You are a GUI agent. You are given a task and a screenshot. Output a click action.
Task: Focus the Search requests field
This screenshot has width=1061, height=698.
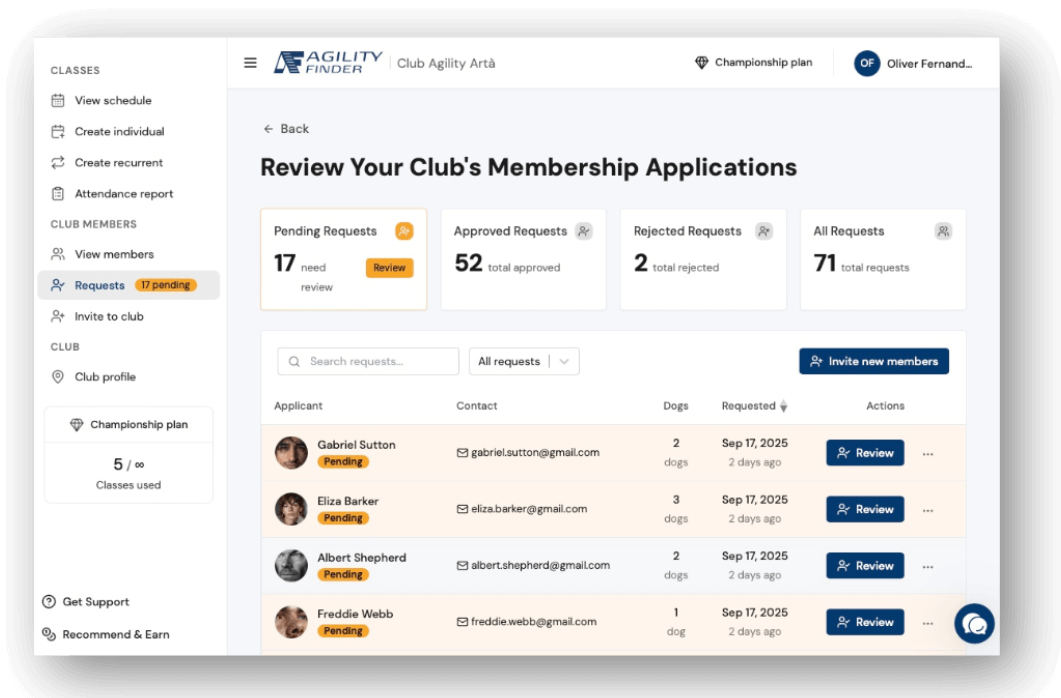368,361
